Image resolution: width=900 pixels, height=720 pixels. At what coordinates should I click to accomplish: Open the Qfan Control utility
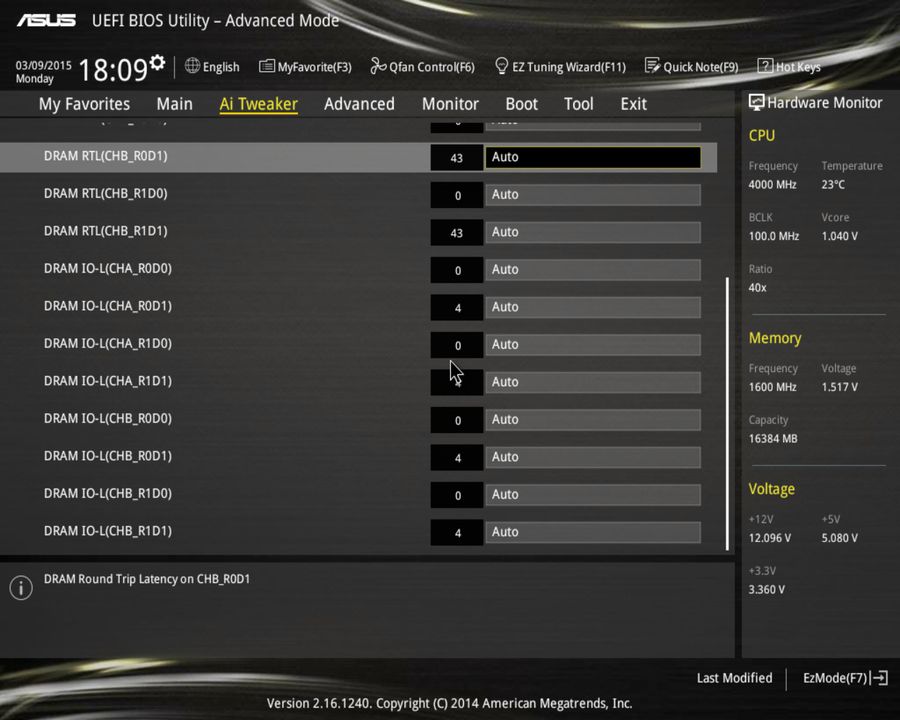(x=422, y=66)
